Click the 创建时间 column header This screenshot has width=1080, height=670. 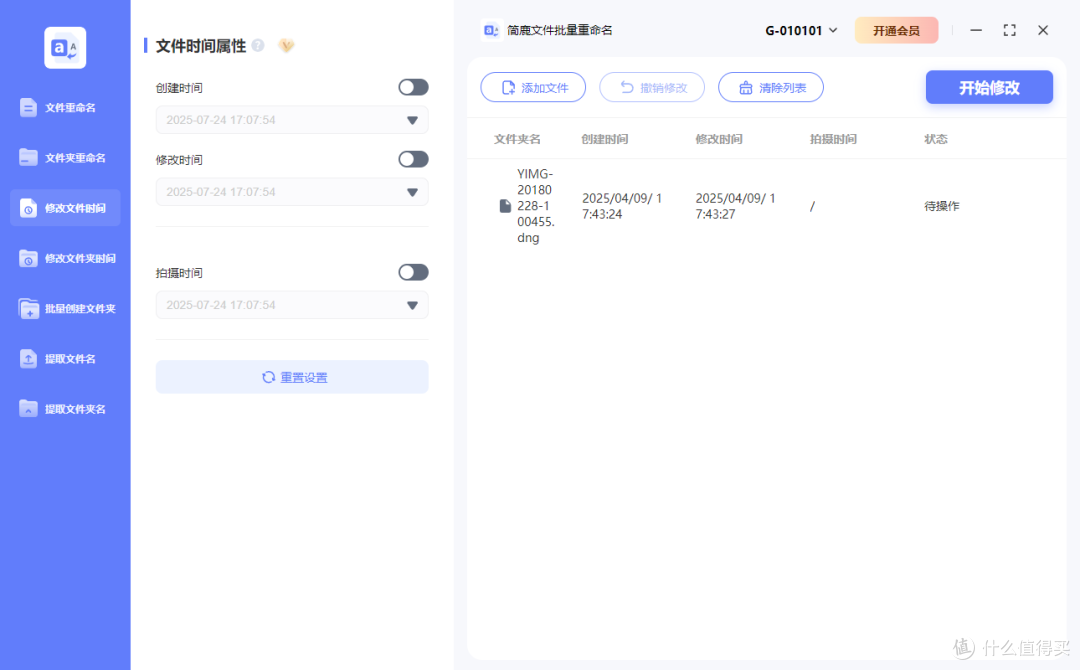pyautogui.click(x=605, y=139)
